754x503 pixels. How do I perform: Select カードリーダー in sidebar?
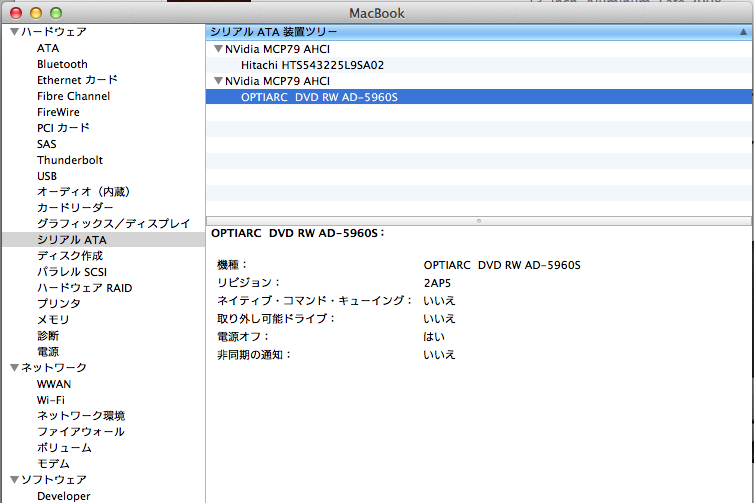[x=75, y=208]
